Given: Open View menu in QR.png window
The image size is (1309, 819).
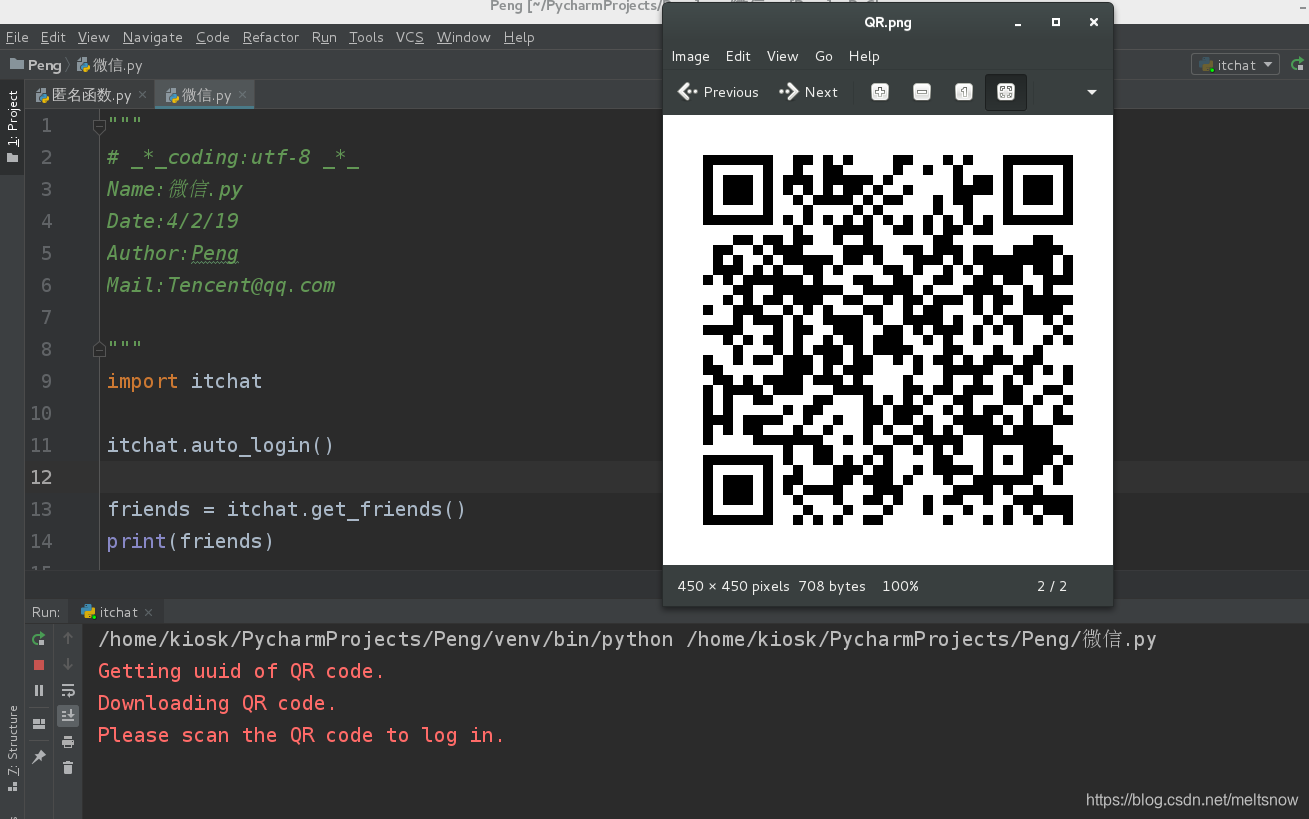Looking at the screenshot, I should (782, 56).
